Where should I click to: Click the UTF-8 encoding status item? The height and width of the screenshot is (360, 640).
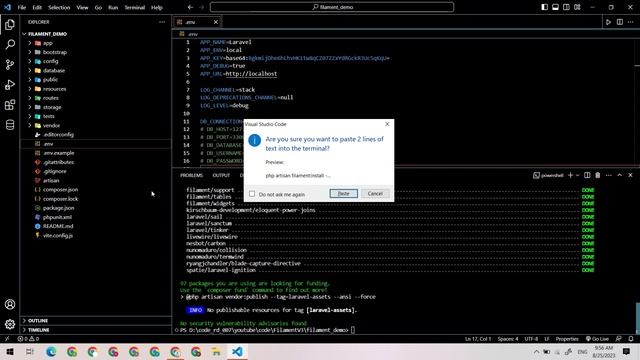click(x=531, y=339)
